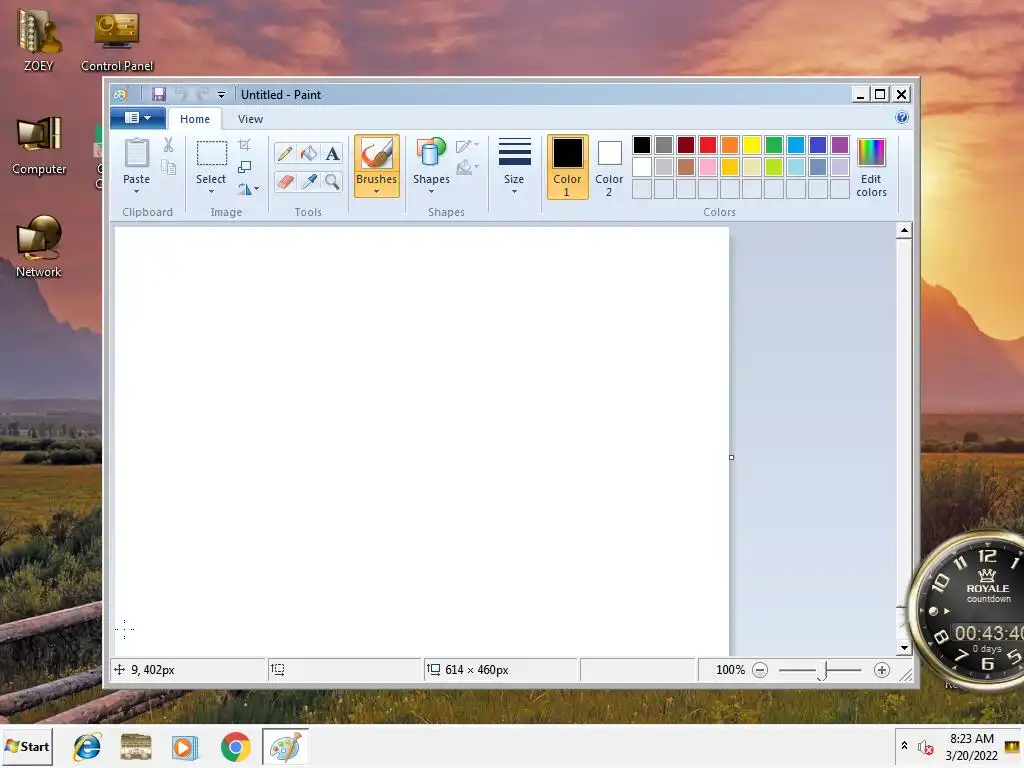Switch to the Home ribbon tab
Screen dimensions: 1024x768
(195, 119)
